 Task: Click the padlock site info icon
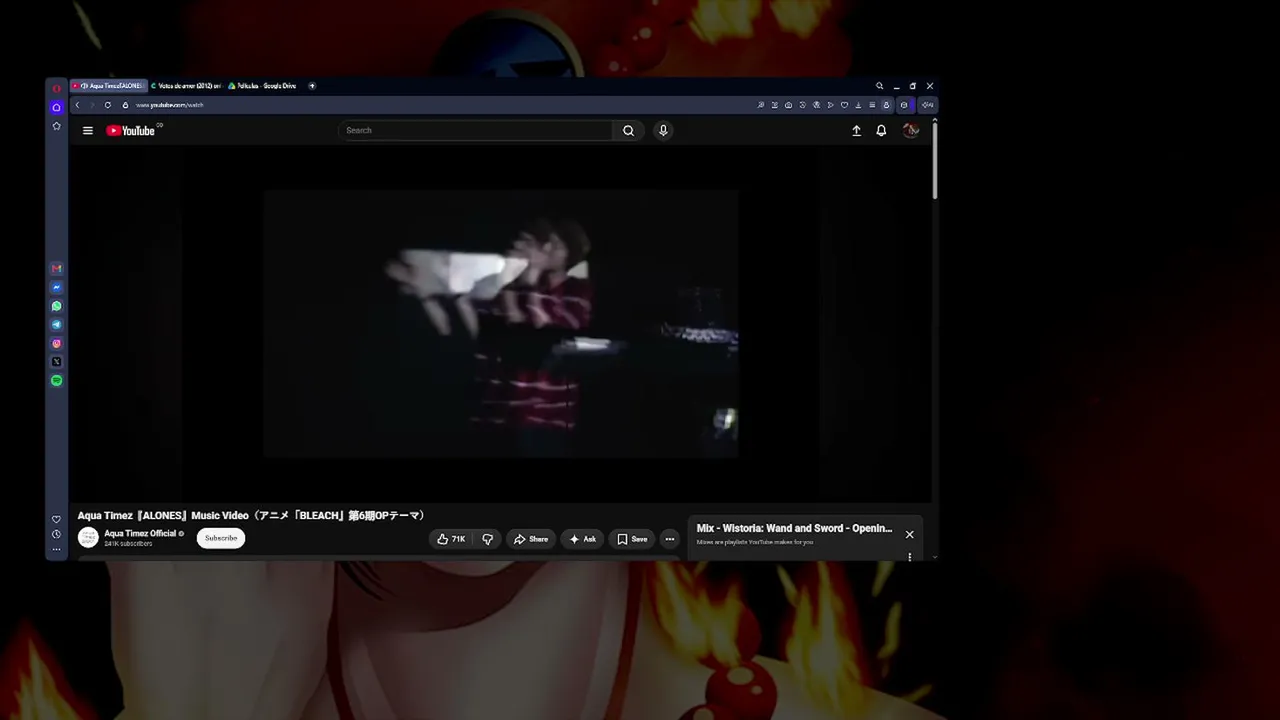coord(125,105)
